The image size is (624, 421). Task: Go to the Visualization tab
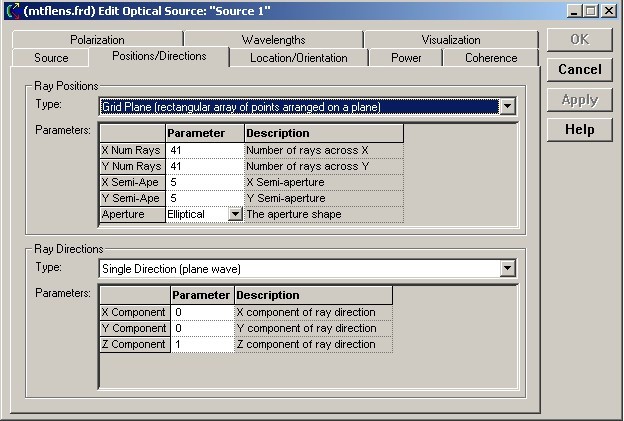450,40
